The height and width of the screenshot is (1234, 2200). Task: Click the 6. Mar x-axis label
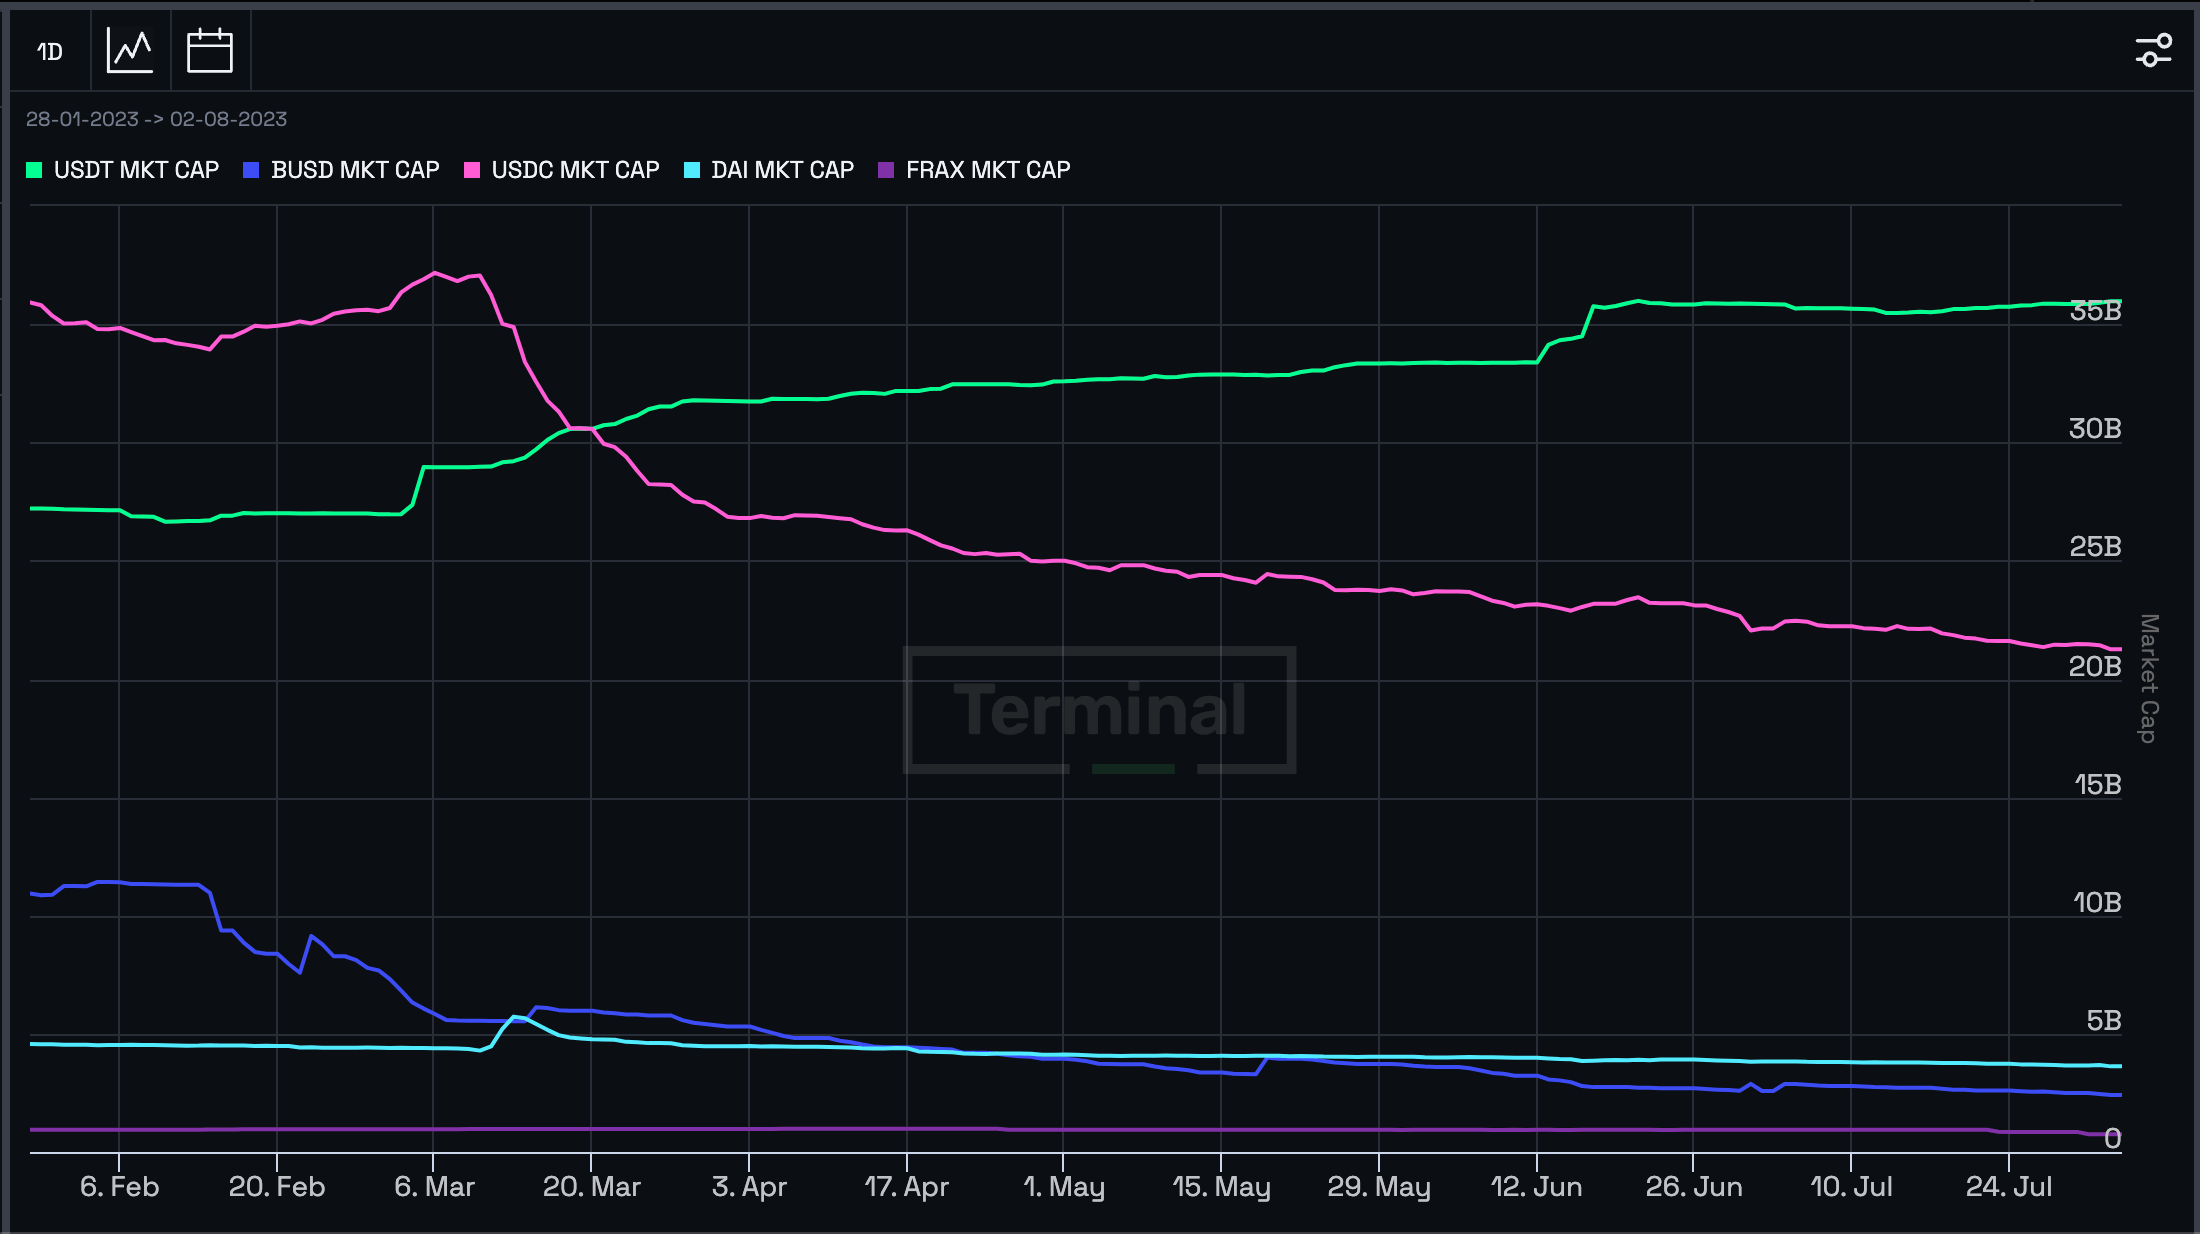[434, 1187]
